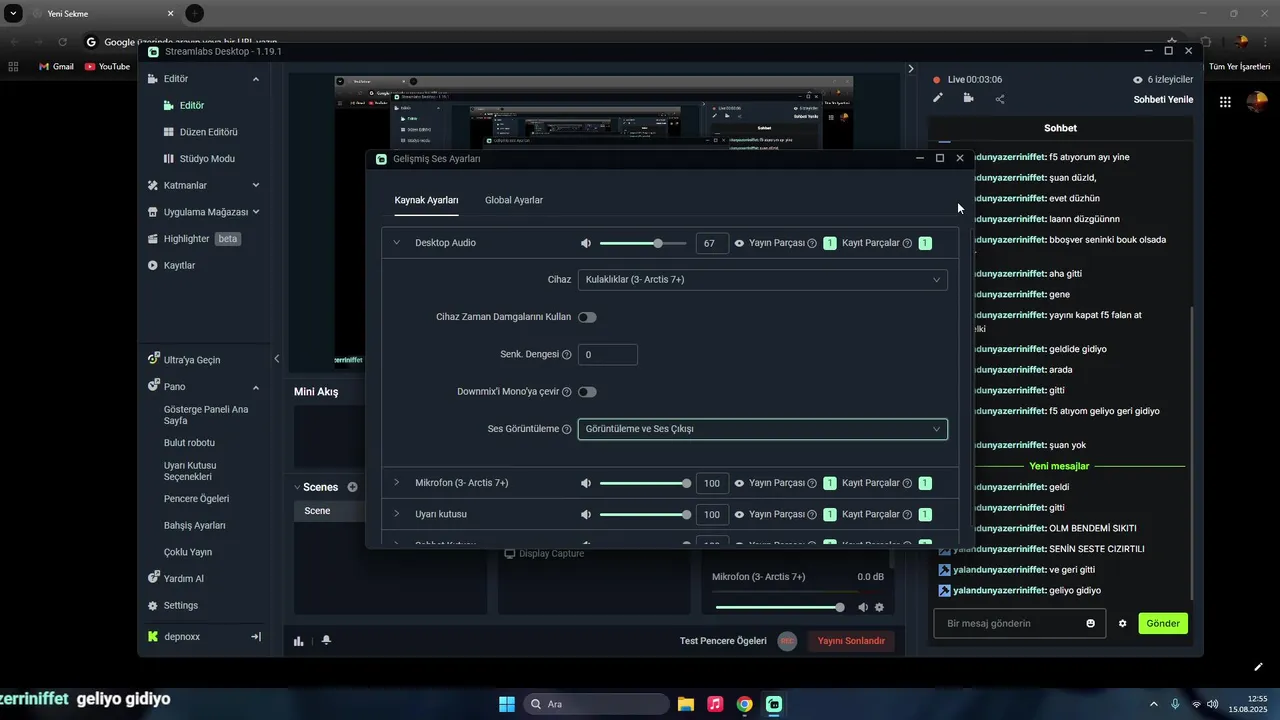The width and height of the screenshot is (1280, 720).
Task: Click Ses Görüntüleme help icon
Action: point(567,429)
